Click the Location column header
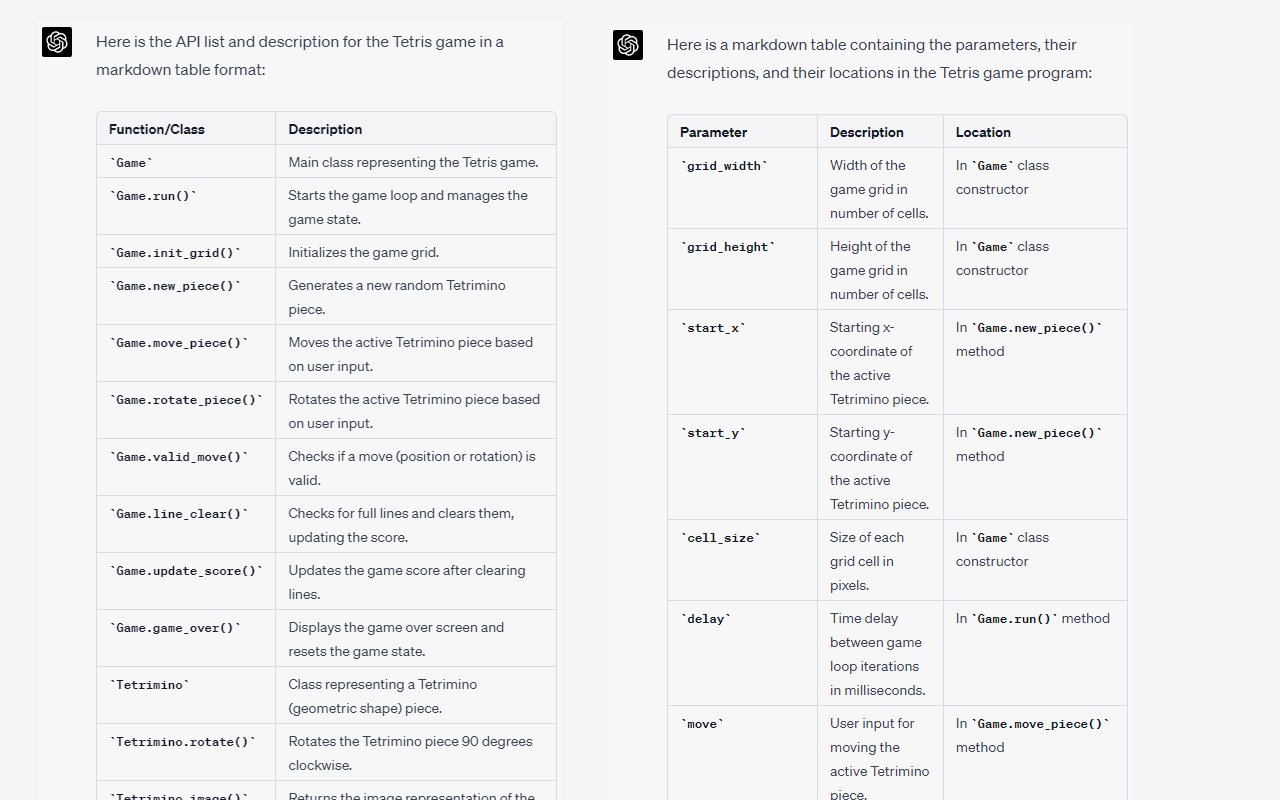Viewport: 1280px width, 800px height. tap(983, 132)
